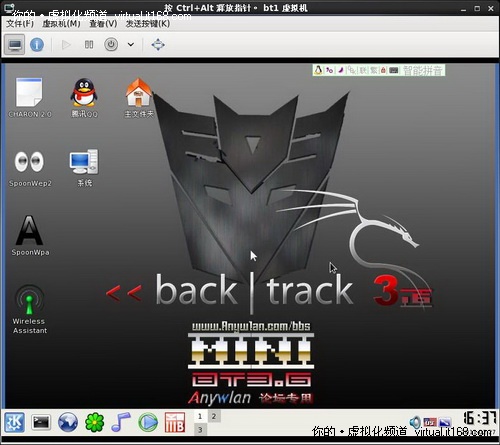This screenshot has width=500, height=445.
Task: Open the 虚拟机(M) menu
Action: point(61,24)
